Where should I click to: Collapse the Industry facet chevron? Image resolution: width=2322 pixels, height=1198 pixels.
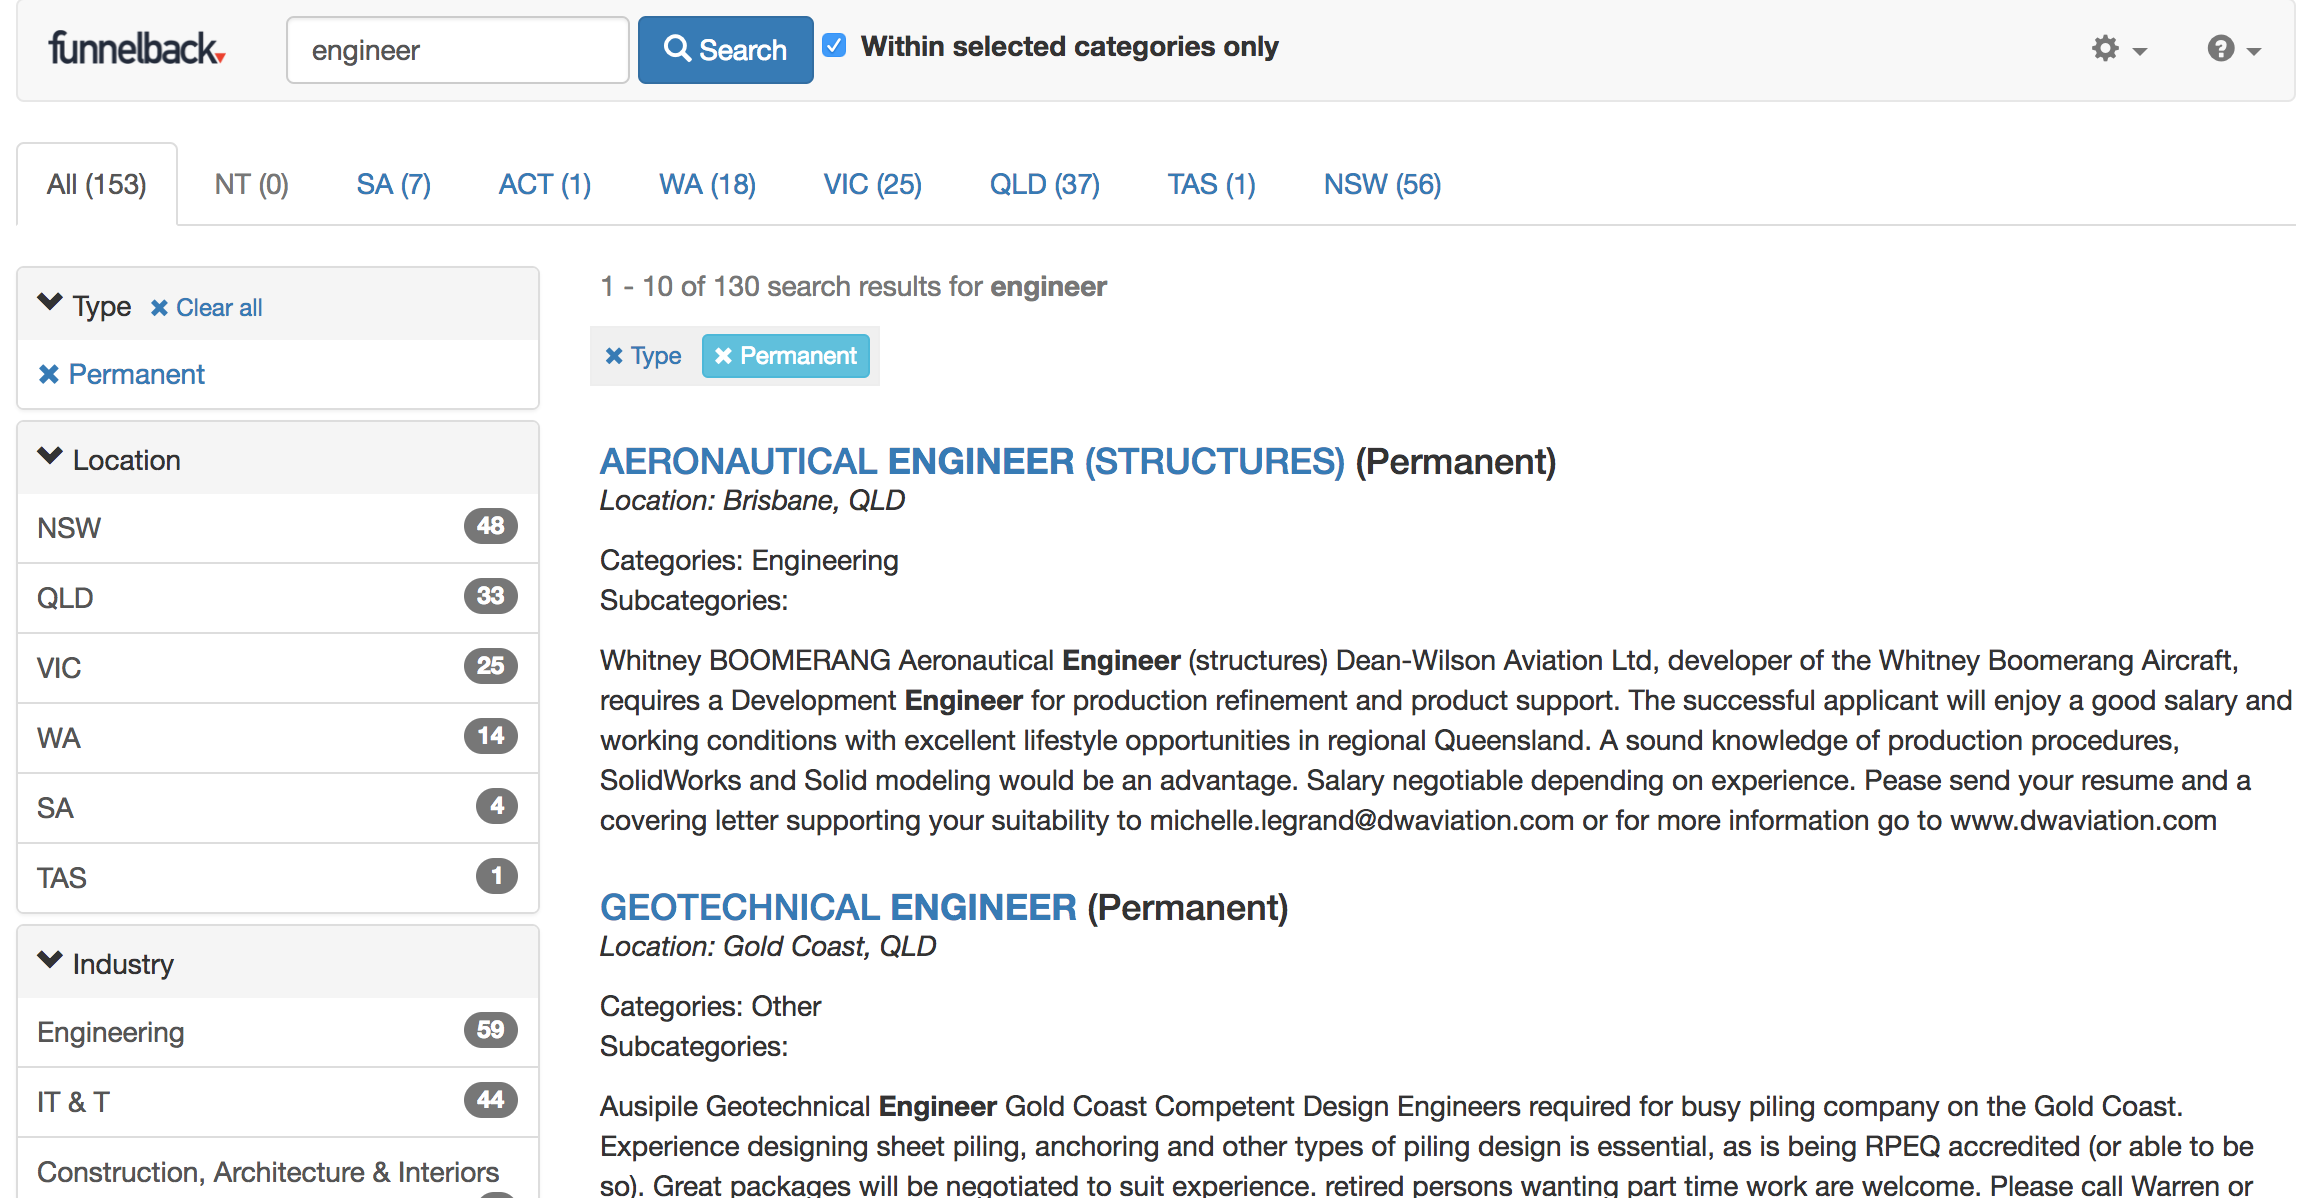click(x=50, y=961)
